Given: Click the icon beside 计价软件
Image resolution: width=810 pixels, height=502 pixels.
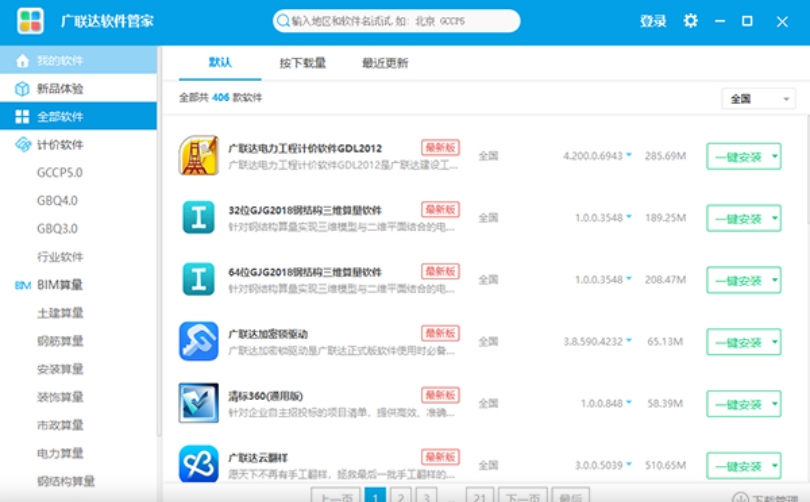Looking at the screenshot, I should (x=23, y=145).
